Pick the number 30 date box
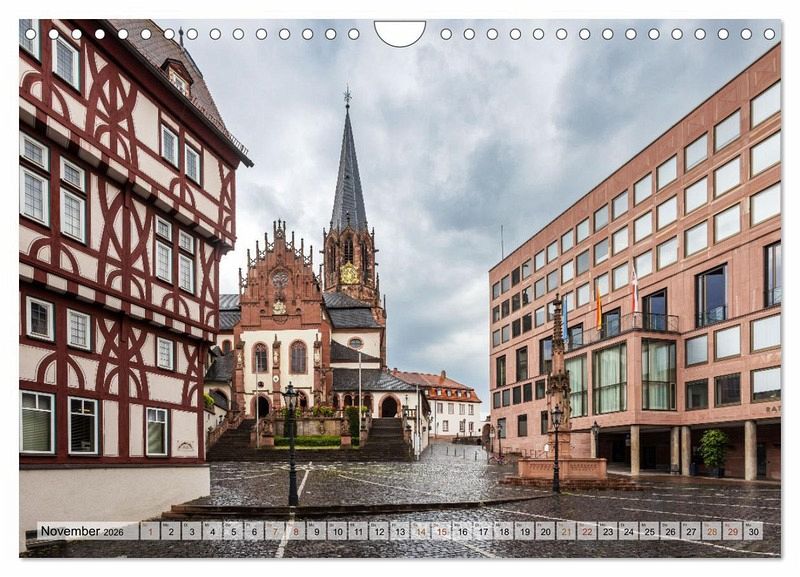Screen dimensions: 800x577 tap(754, 531)
